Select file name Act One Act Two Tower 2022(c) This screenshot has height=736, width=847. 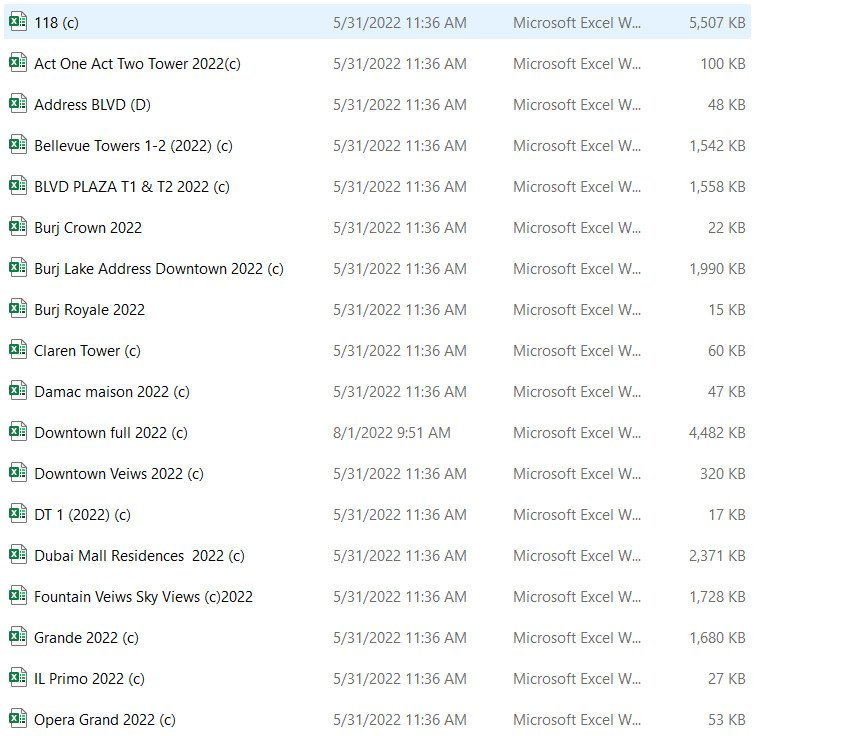(137, 64)
